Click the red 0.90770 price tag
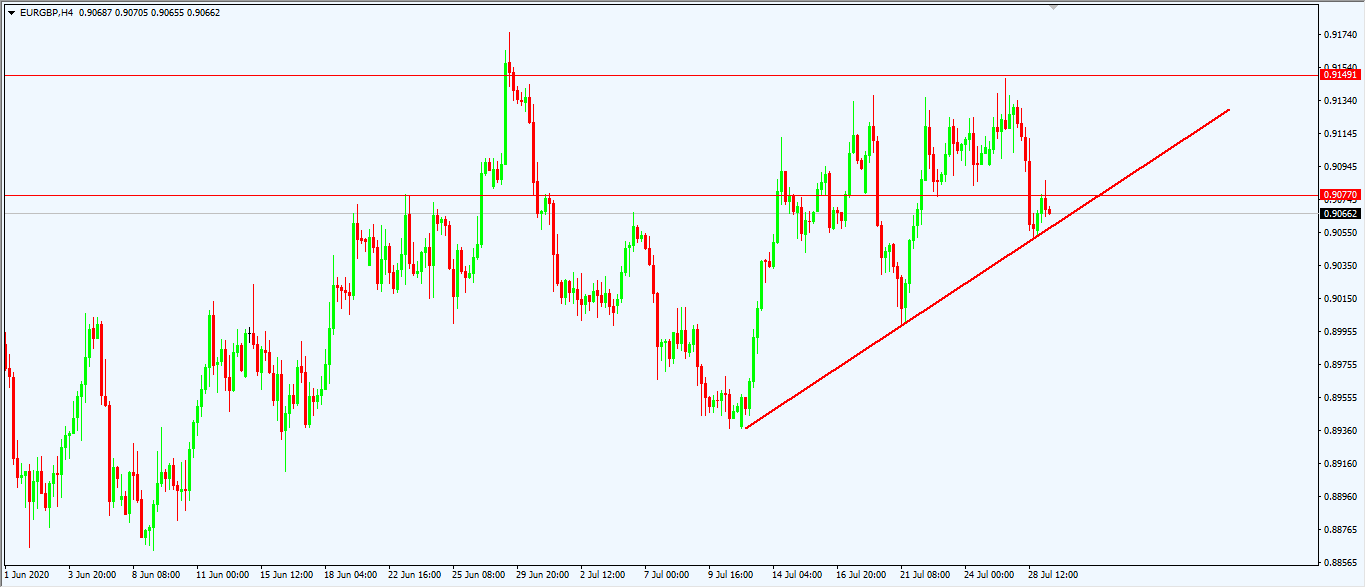The image size is (1366, 588). pos(1340,195)
